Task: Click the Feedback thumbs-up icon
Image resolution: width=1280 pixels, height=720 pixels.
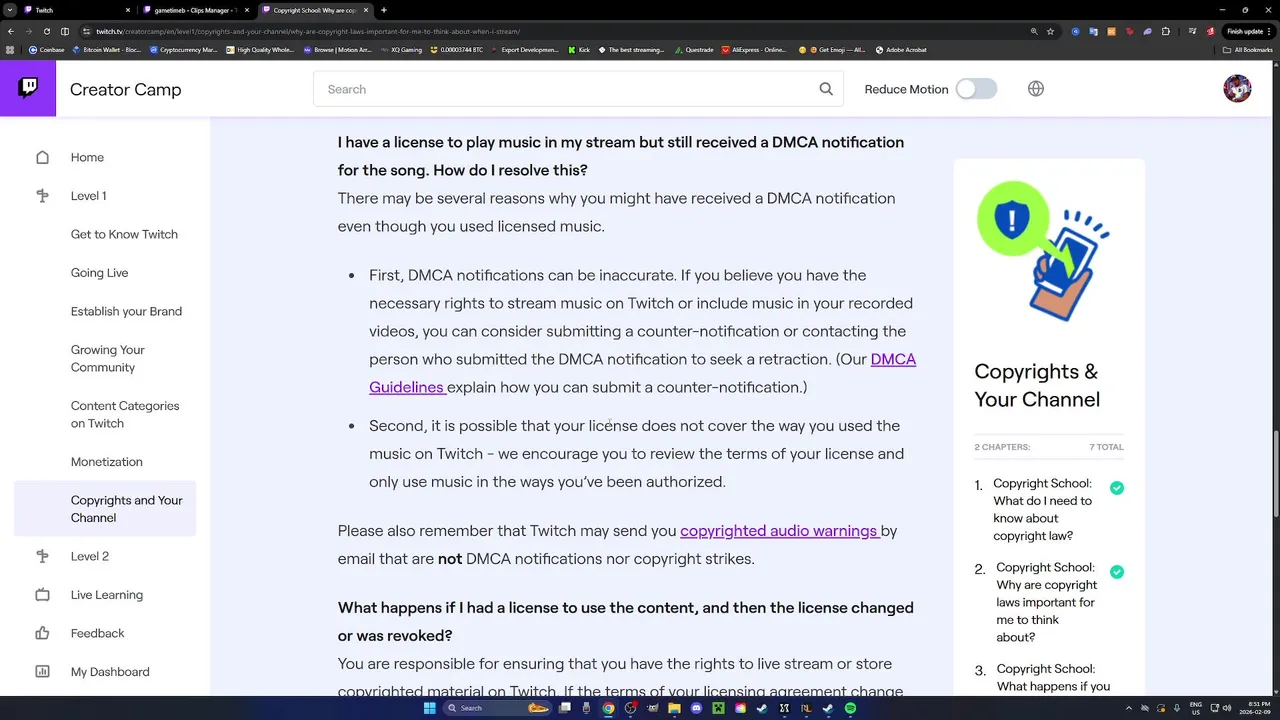Action: [42, 633]
